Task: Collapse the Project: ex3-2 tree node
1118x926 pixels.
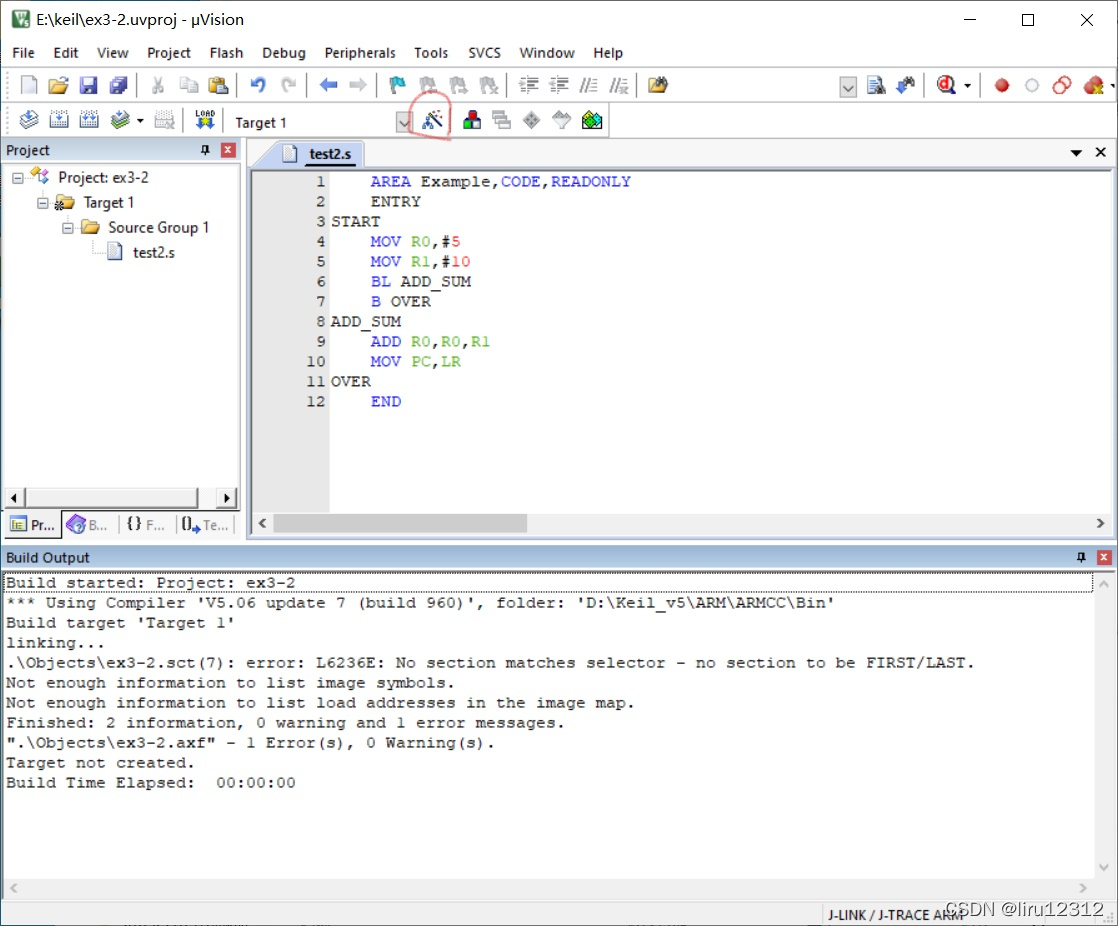Action: [18, 178]
